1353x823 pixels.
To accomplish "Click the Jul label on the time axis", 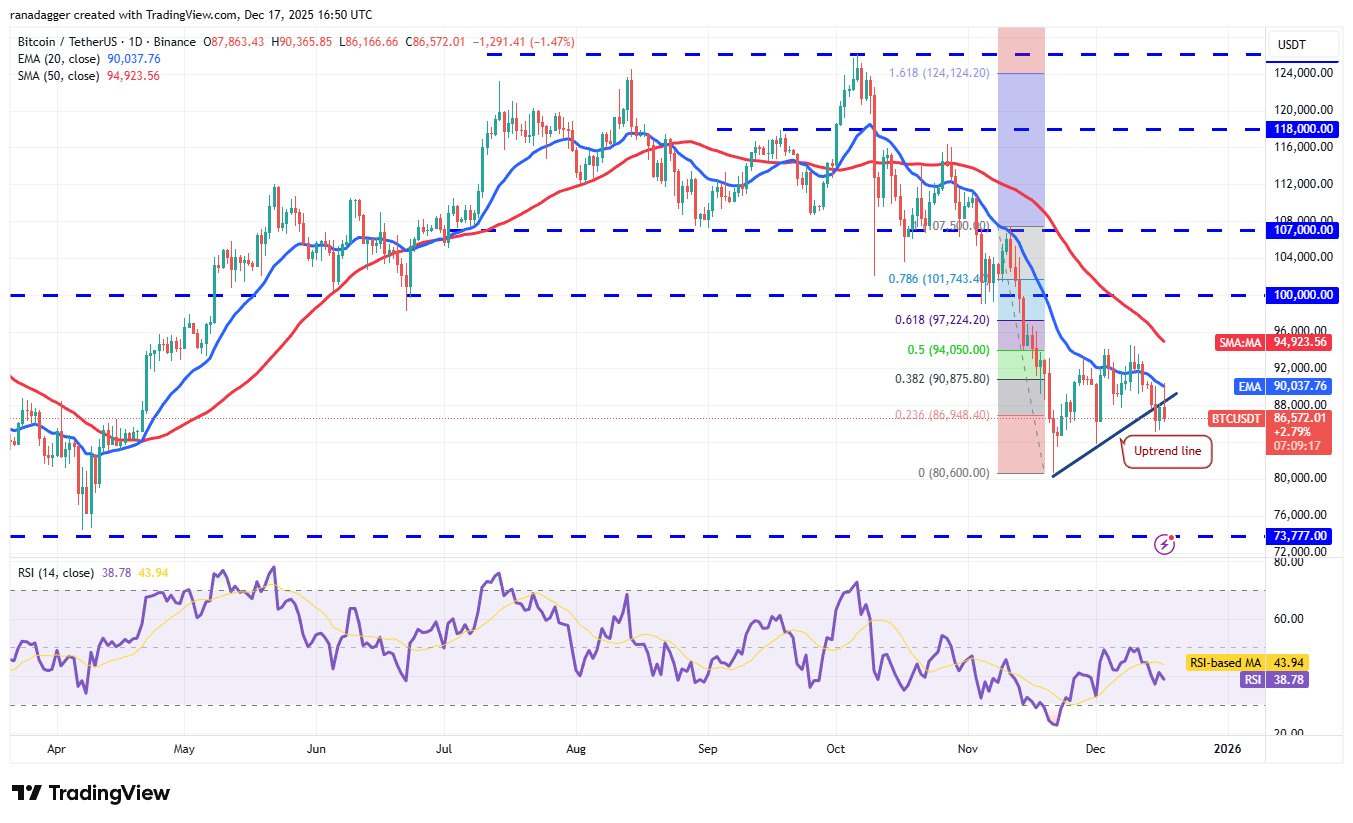I will click(444, 748).
